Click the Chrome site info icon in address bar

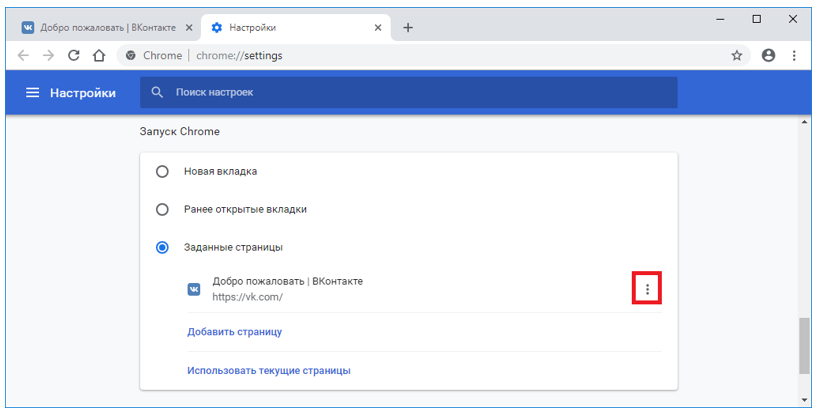[x=131, y=55]
